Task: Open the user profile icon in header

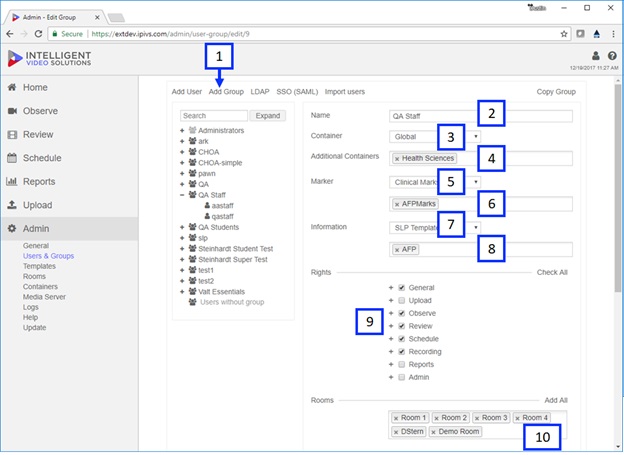Action: click(x=596, y=55)
